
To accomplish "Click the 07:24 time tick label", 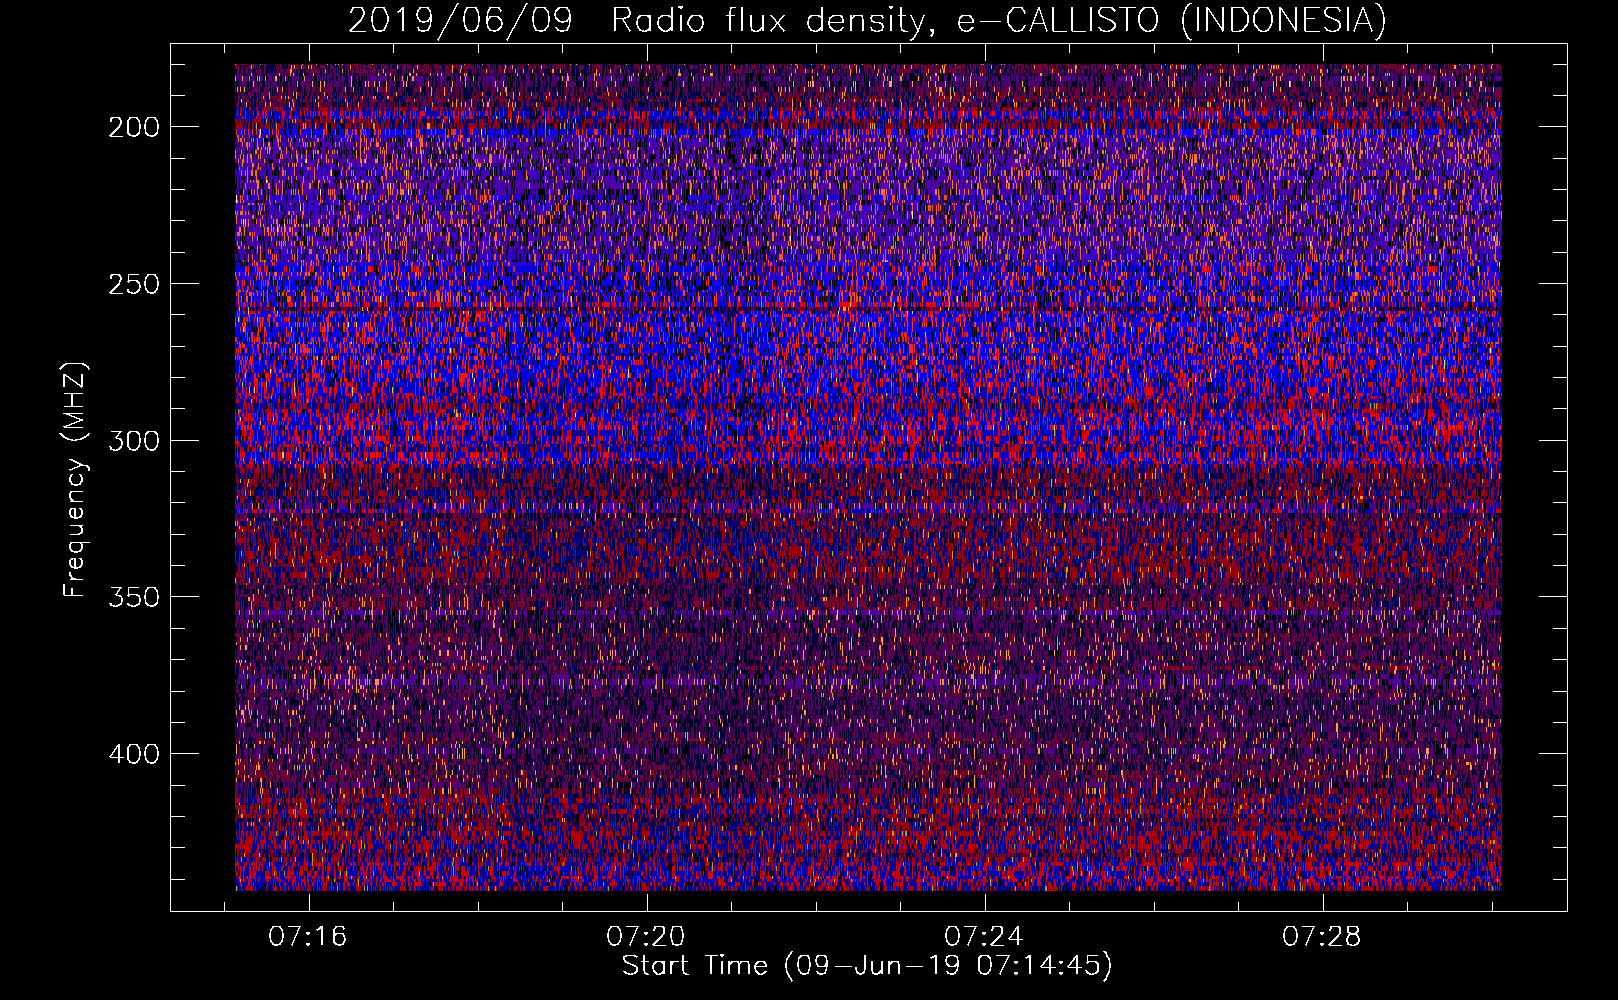I will pos(984,936).
